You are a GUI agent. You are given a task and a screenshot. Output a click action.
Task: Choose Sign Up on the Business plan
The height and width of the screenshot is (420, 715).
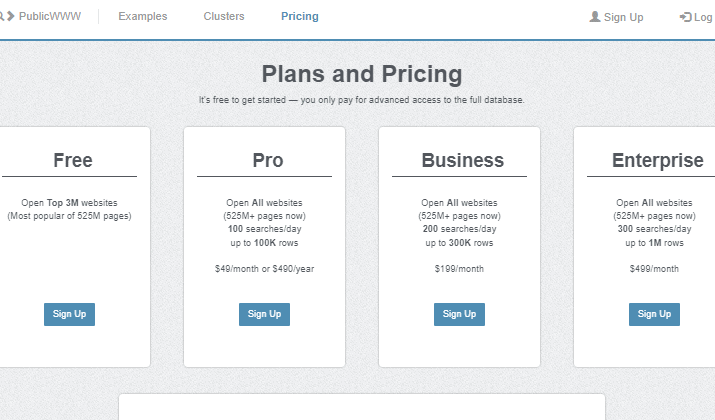click(x=459, y=314)
